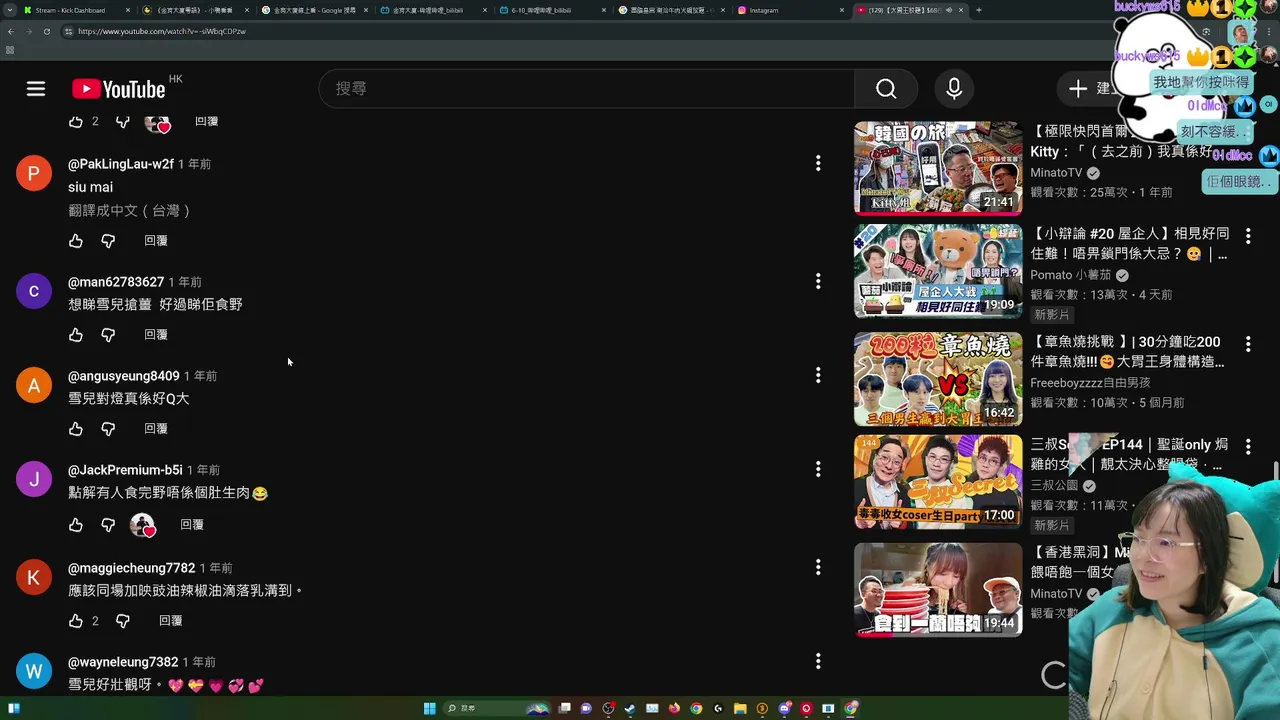Click the Create button in YouTube header
Screen dimensions: 1280x720
tap(1090, 89)
